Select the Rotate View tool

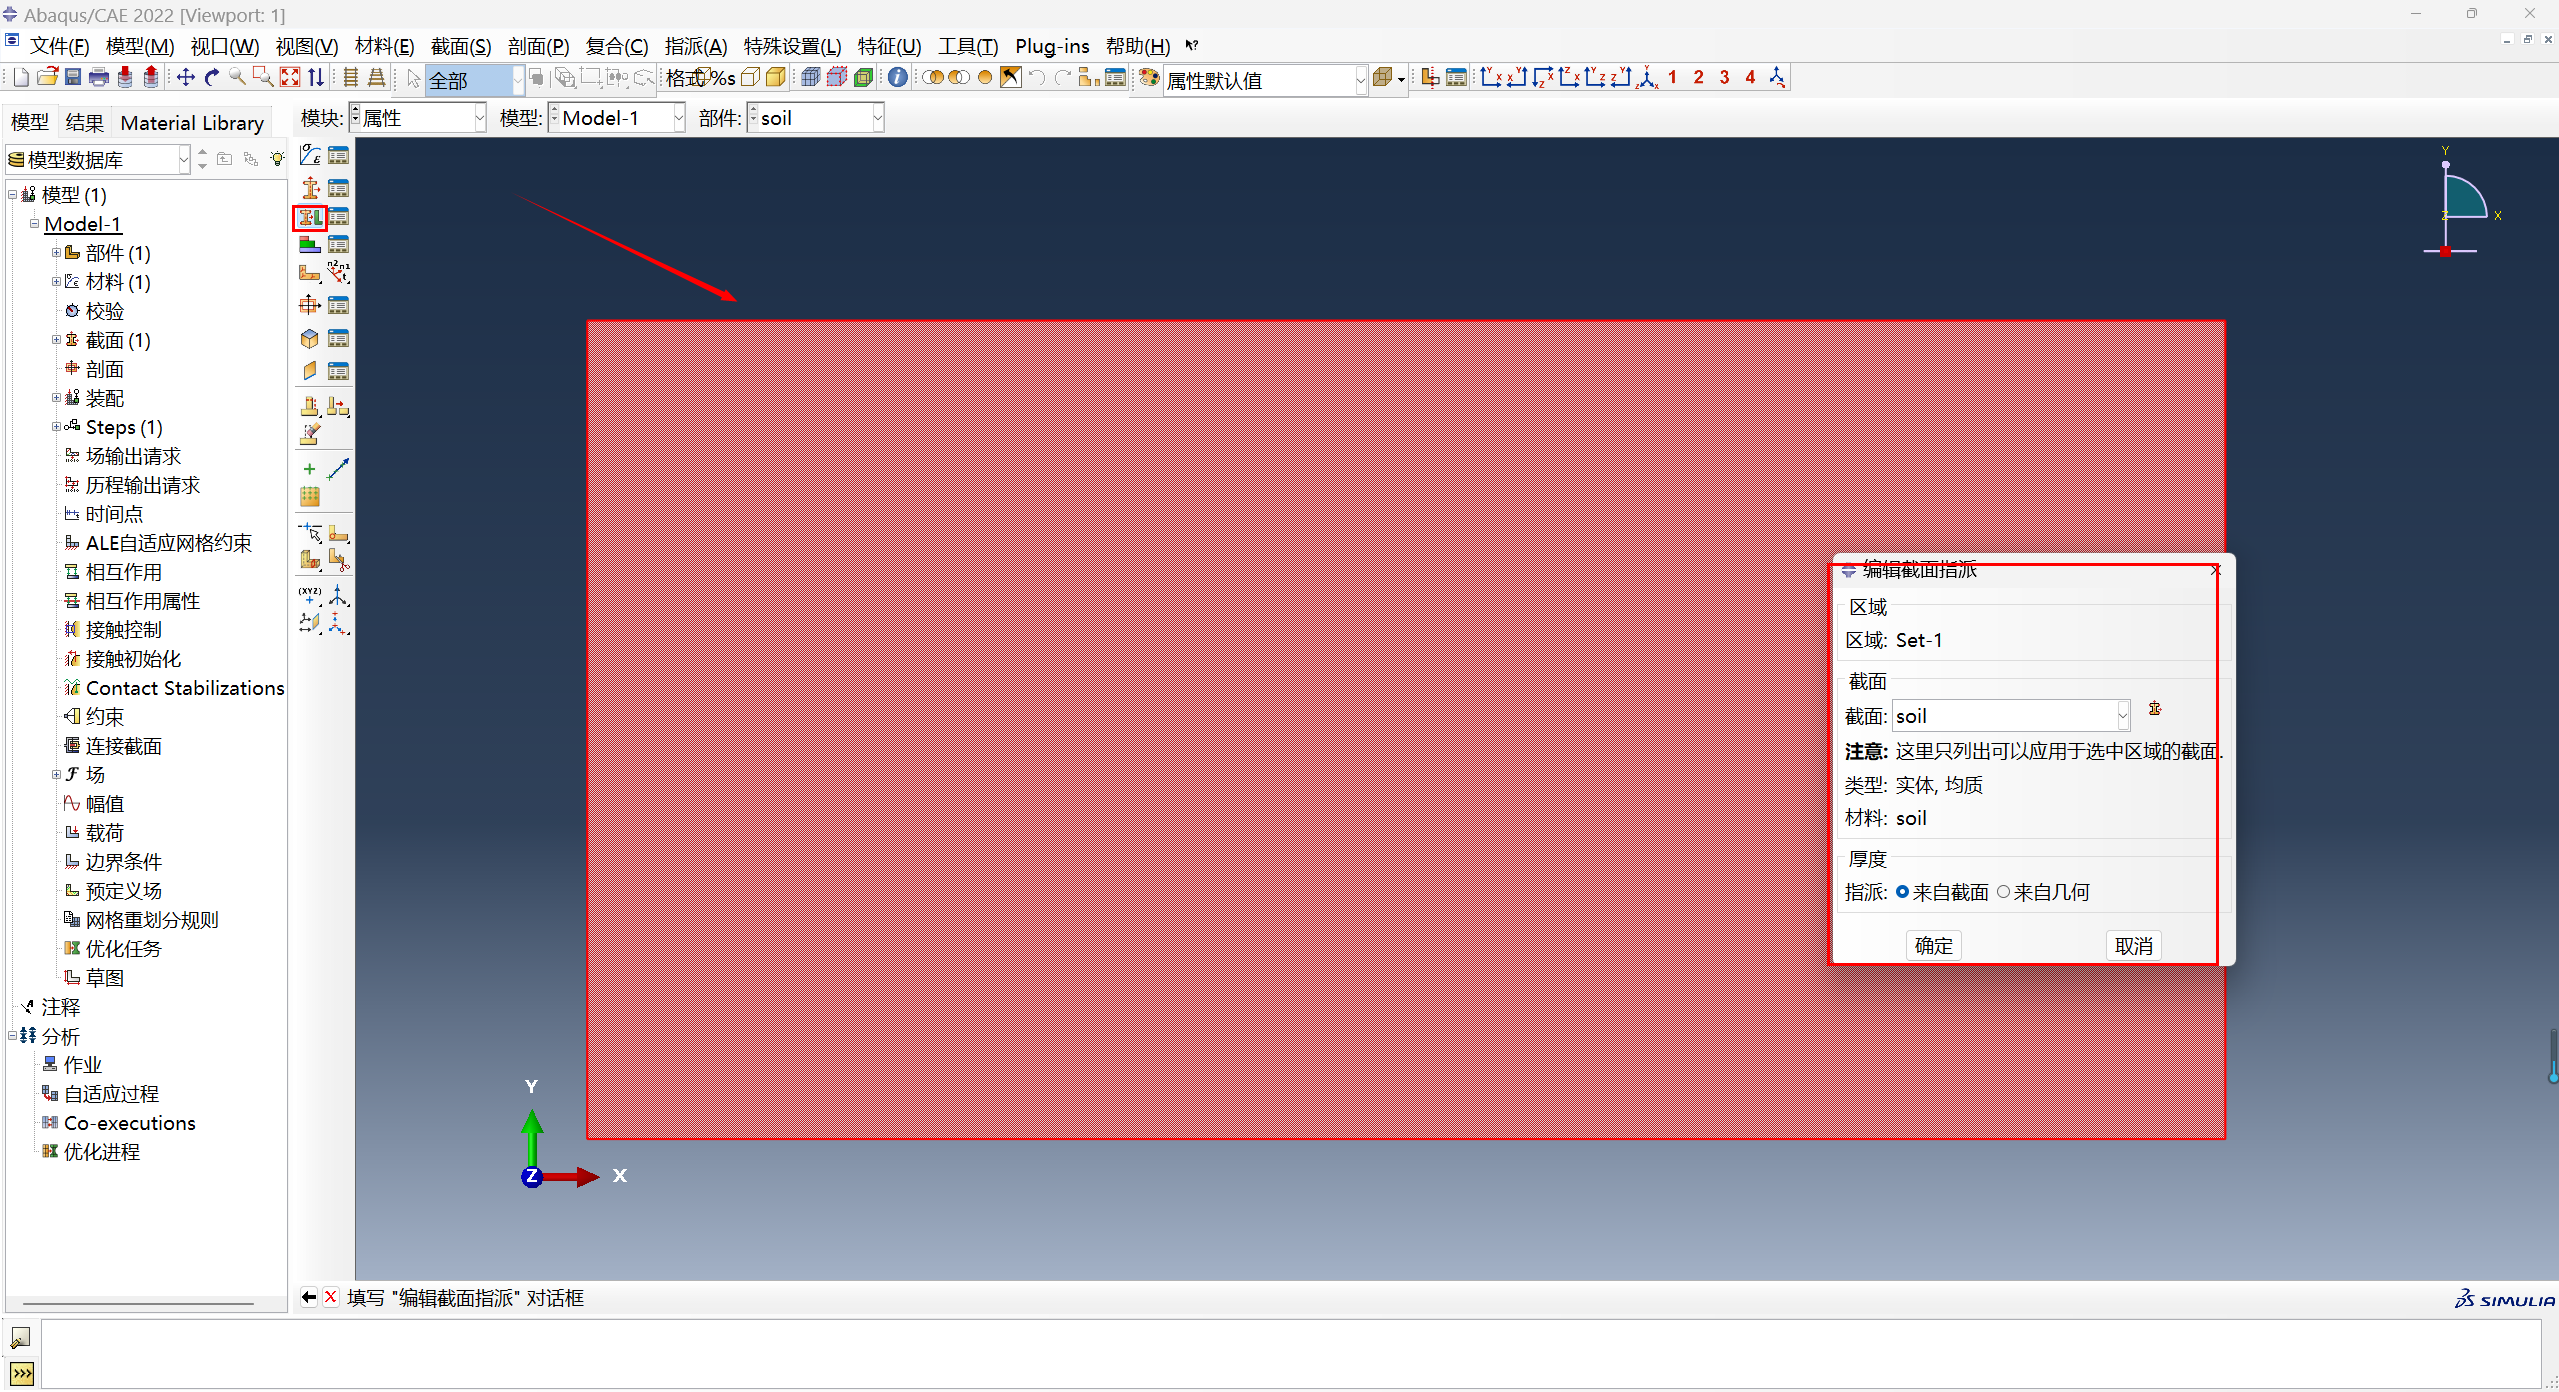pyautogui.click(x=212, y=77)
